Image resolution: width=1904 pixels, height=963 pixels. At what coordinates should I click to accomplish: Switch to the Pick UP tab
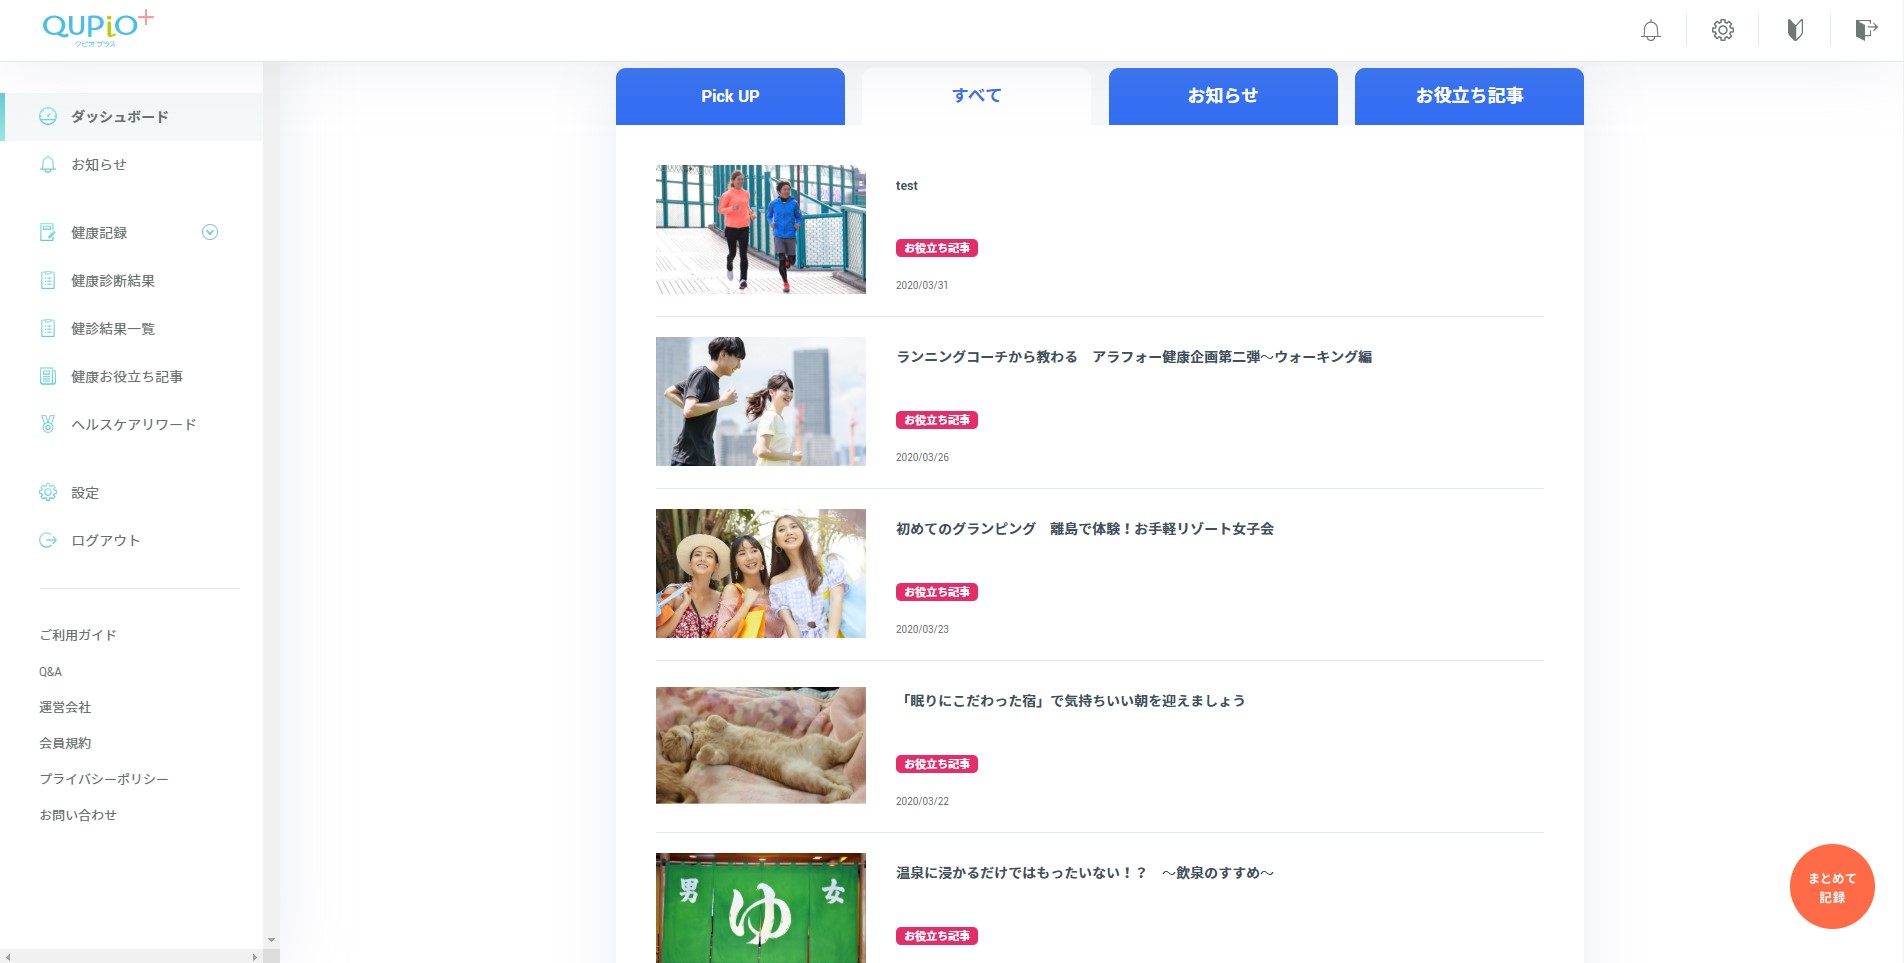click(x=730, y=96)
